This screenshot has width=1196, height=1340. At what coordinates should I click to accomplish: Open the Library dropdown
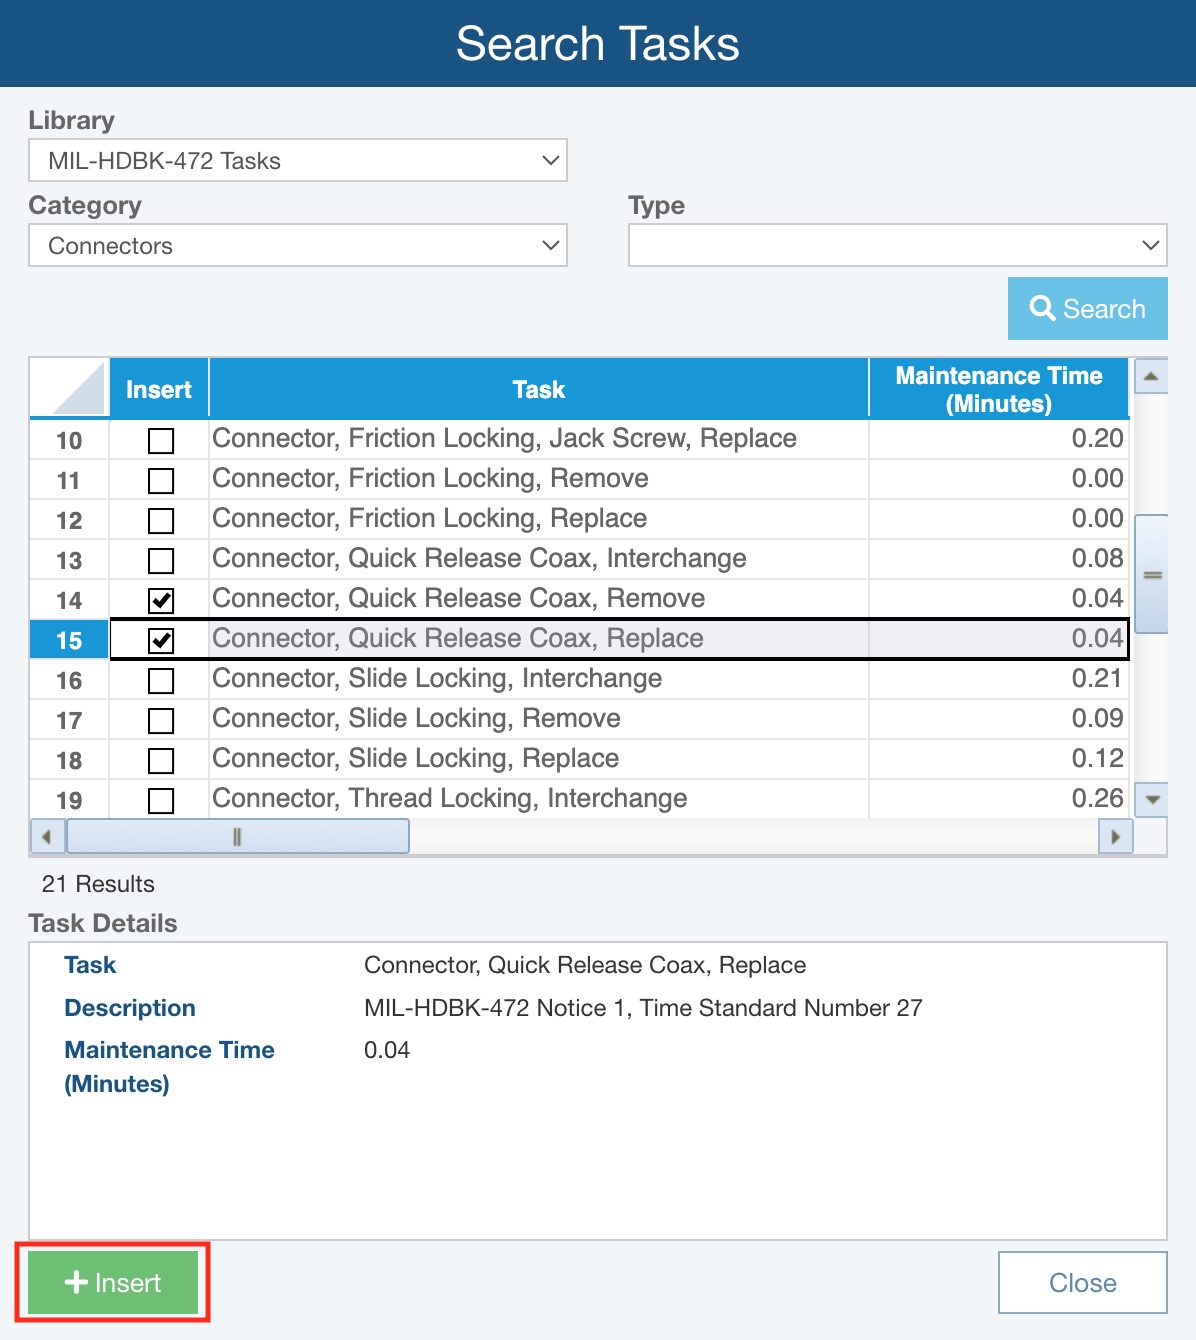tap(297, 161)
